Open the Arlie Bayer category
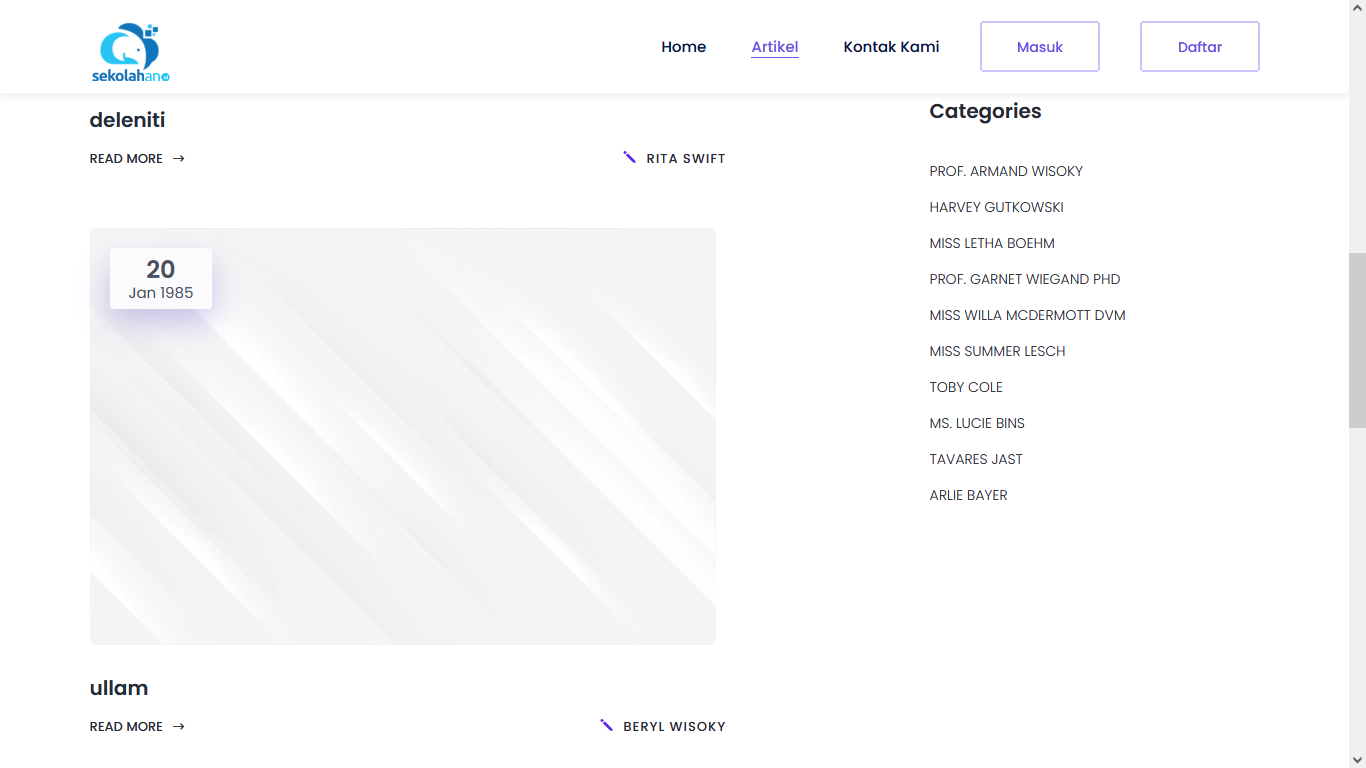Viewport: 1366px width, 768px height. point(968,495)
